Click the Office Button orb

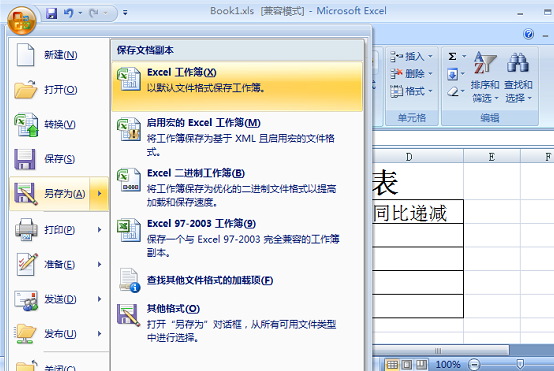pos(22,20)
